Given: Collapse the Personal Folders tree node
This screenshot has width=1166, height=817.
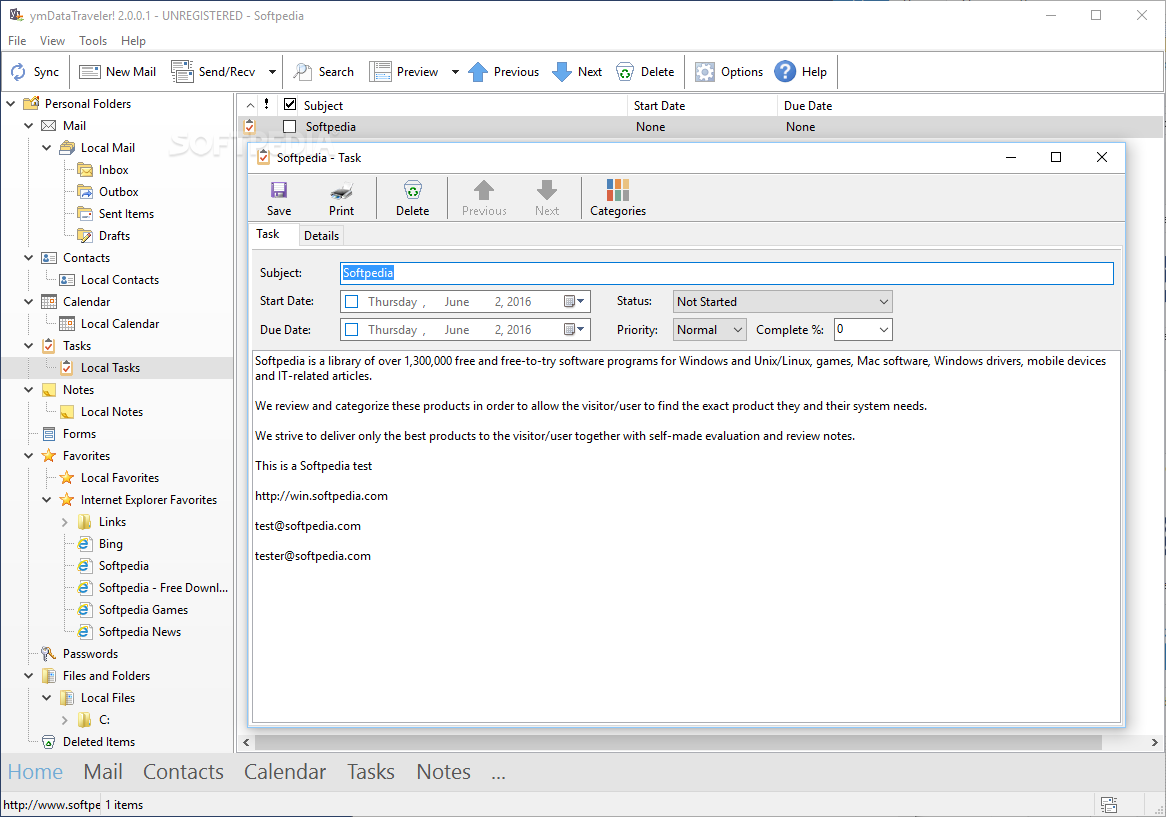Looking at the screenshot, I should tap(10, 104).
